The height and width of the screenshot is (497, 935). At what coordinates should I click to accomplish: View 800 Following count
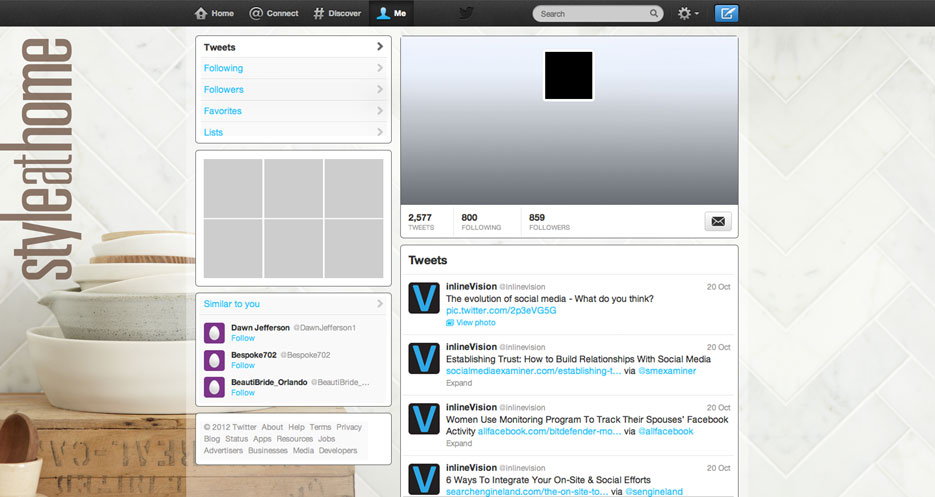coord(481,222)
